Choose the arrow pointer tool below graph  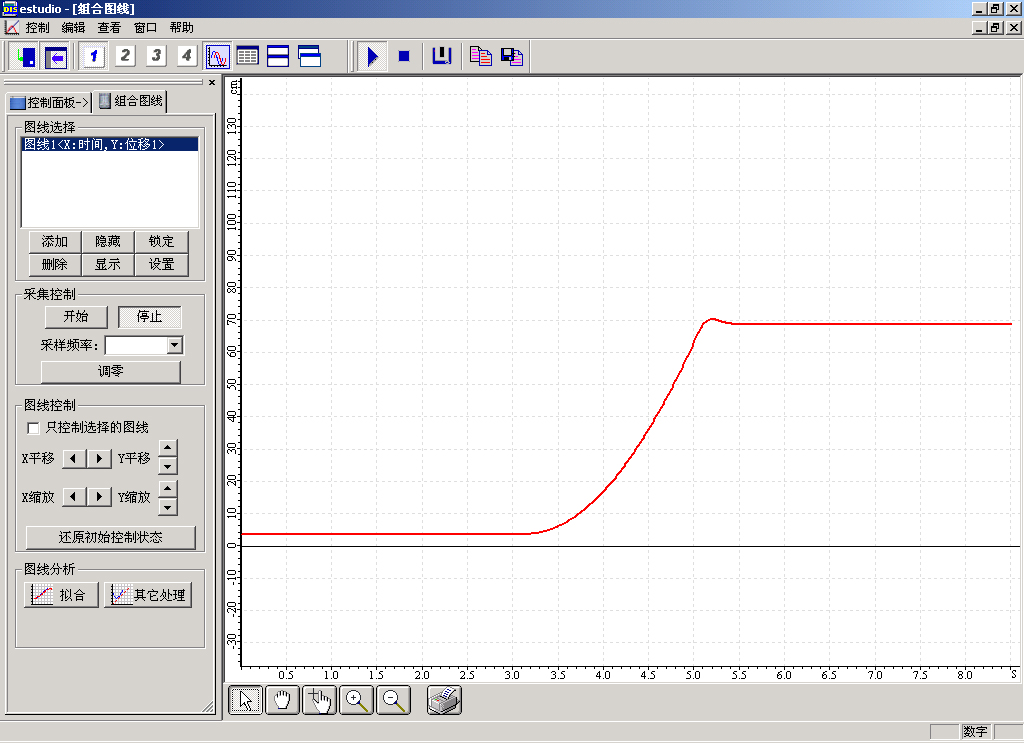246,700
